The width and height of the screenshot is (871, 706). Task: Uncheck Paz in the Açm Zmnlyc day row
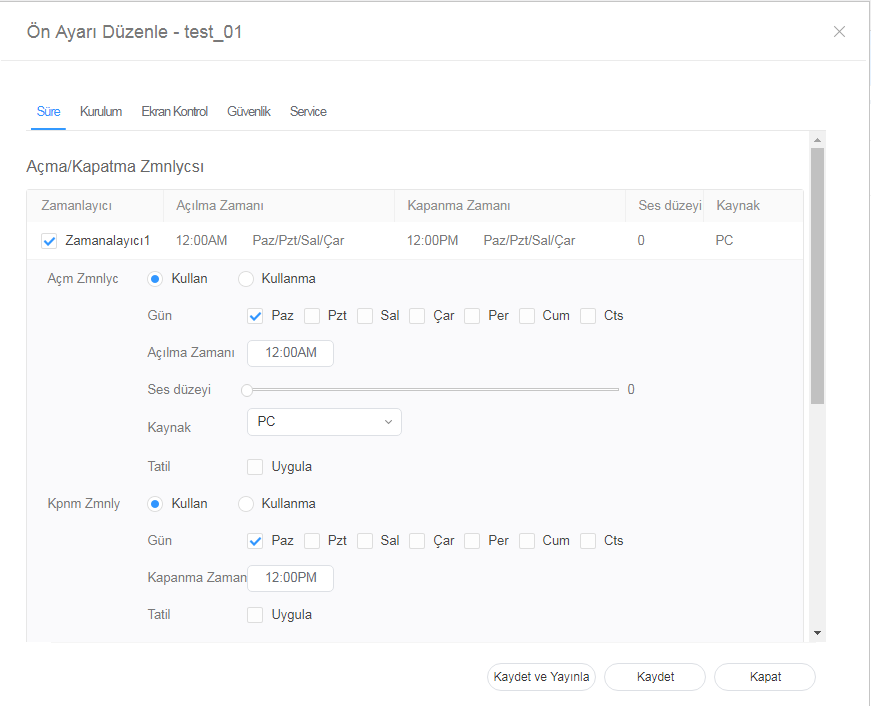tap(255, 316)
